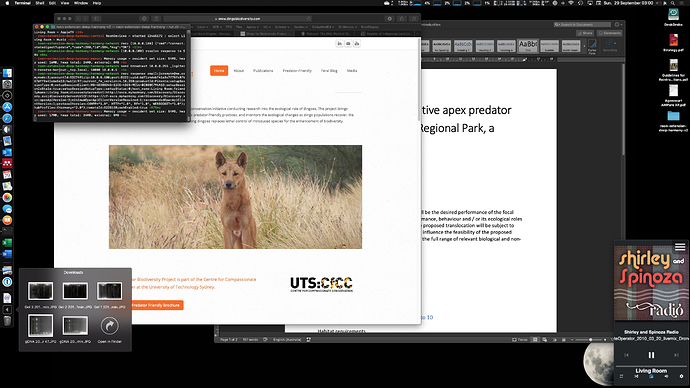Click the email icon on the webpage
690x388 pixels.
(x=348, y=43)
